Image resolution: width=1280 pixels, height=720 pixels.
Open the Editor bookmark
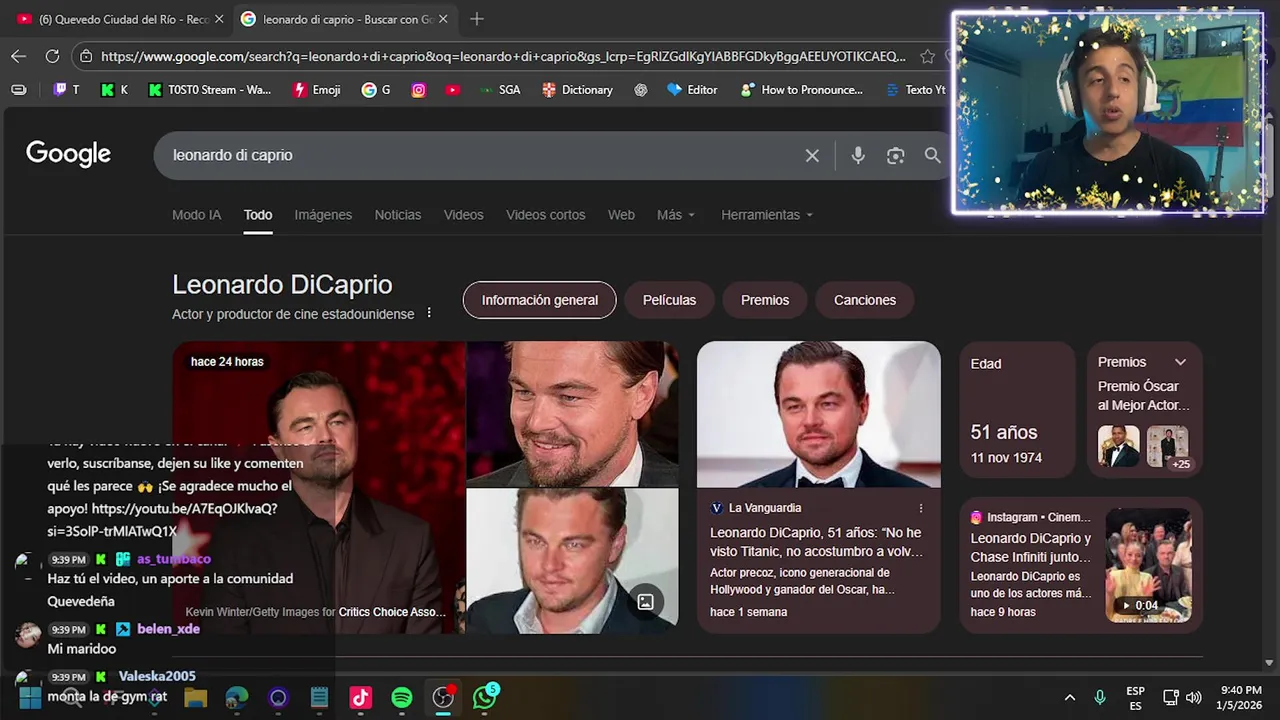[692, 89]
